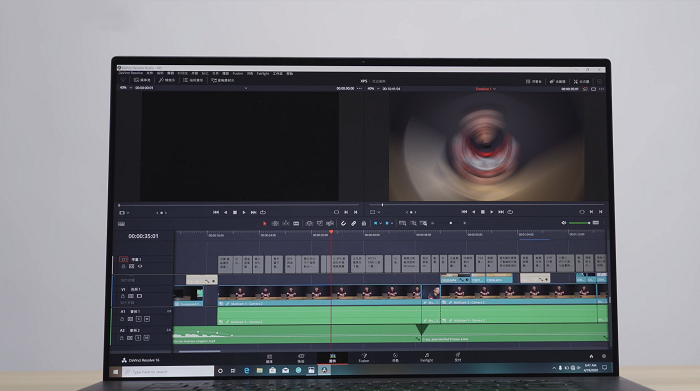Click the flag marker icon in toolbar
Viewport: 700px width, 391px height.
click(x=375, y=223)
